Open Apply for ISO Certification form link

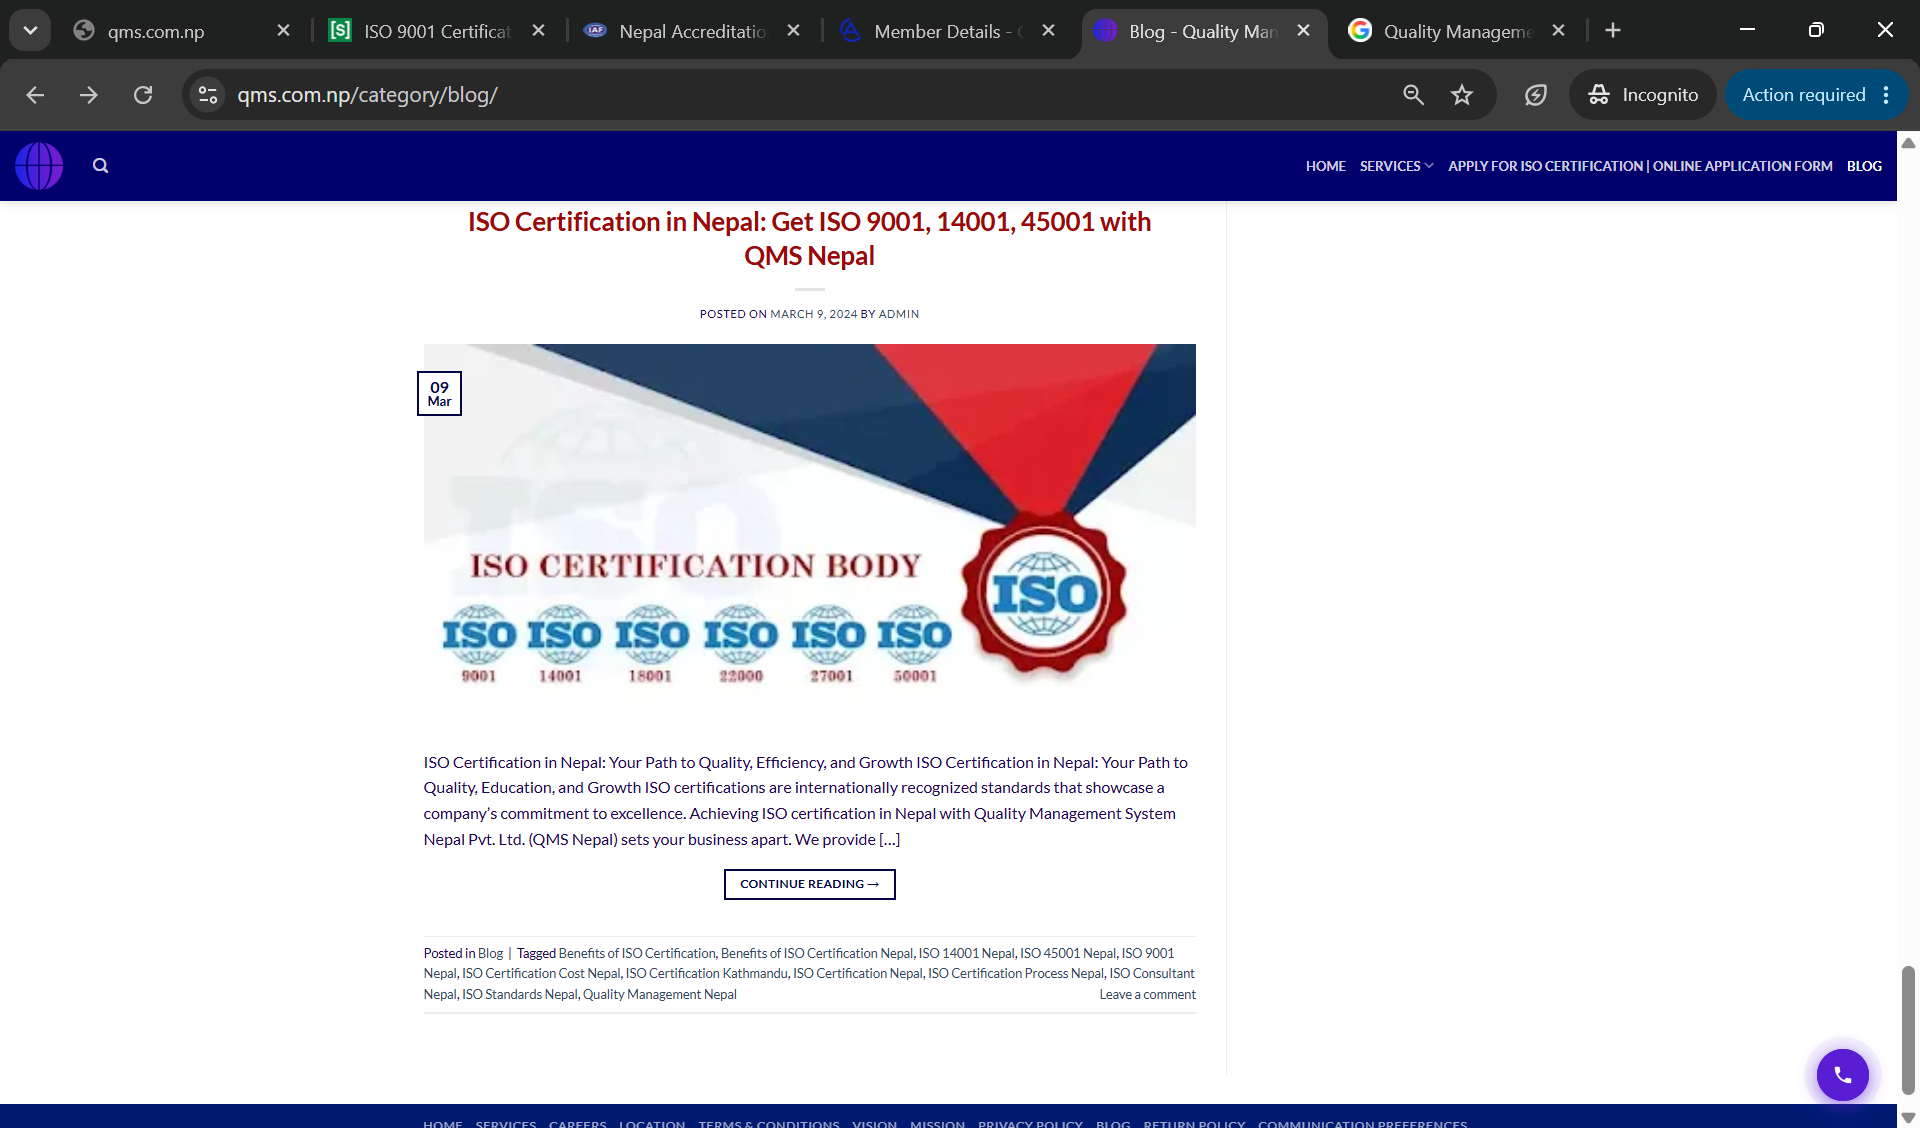click(1640, 166)
